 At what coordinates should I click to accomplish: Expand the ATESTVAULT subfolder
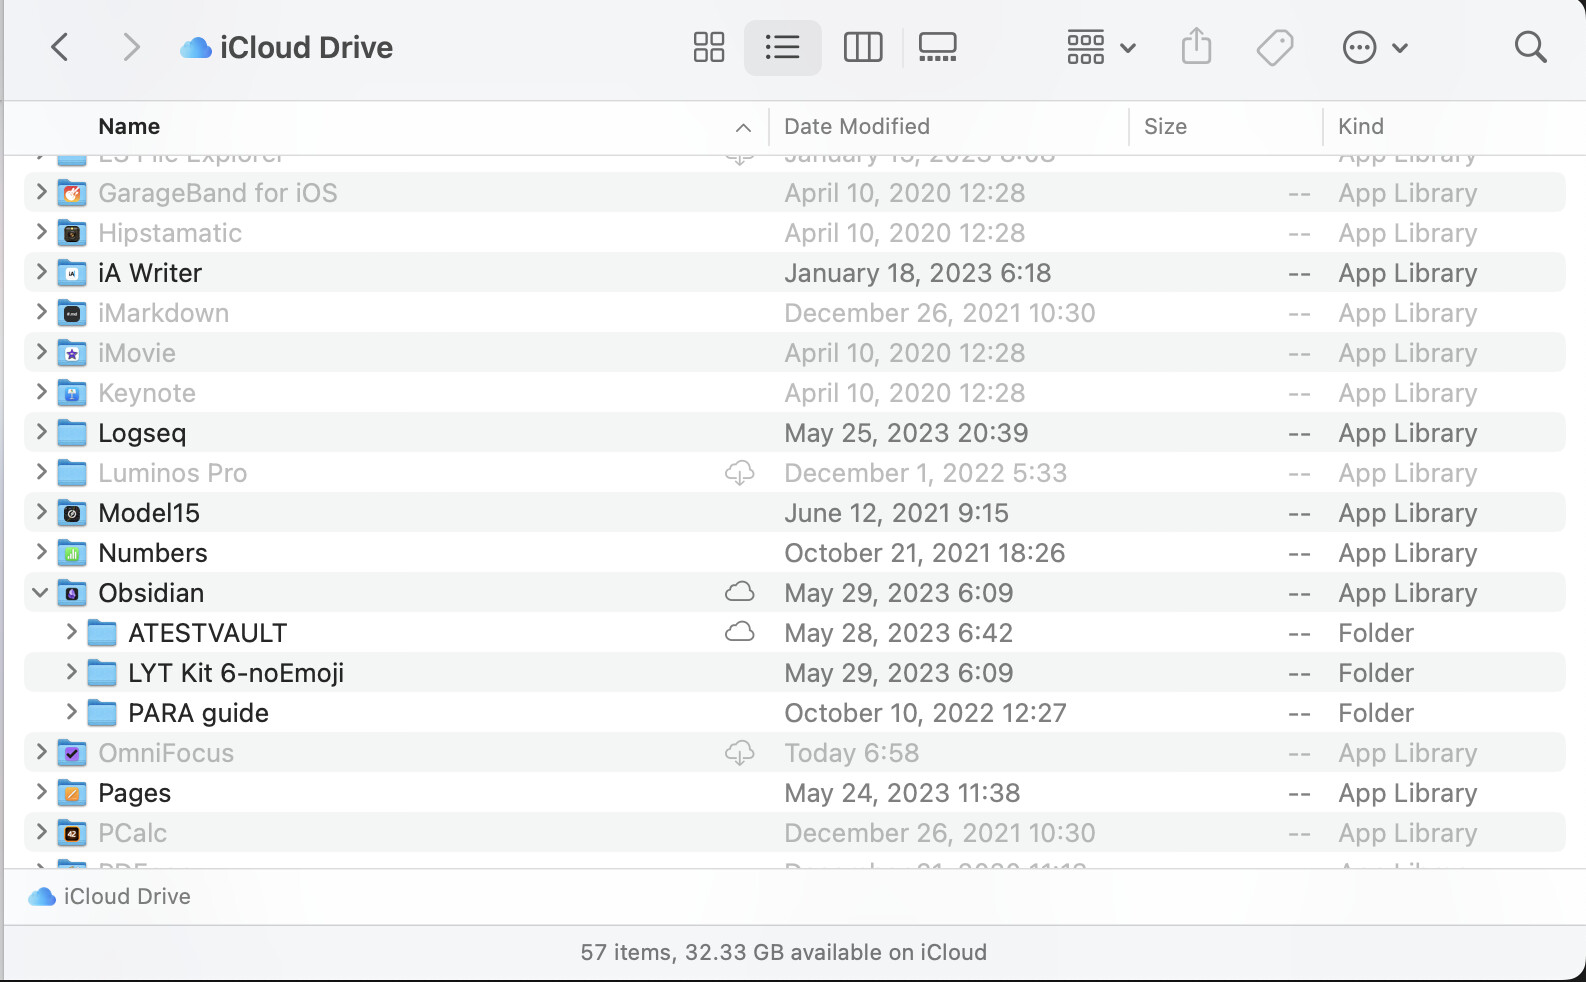[71, 632]
